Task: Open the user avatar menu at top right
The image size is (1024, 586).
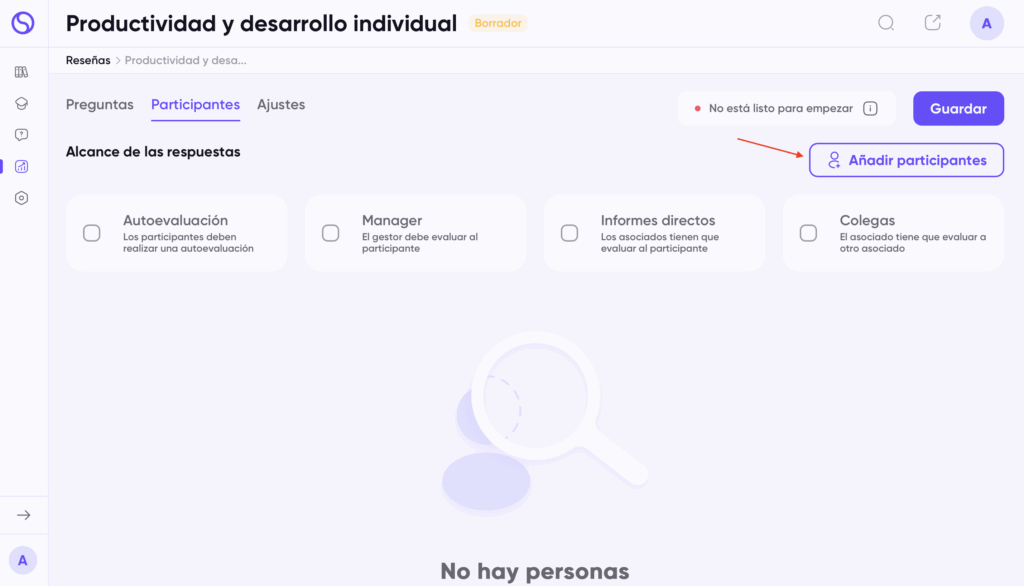Action: point(986,24)
